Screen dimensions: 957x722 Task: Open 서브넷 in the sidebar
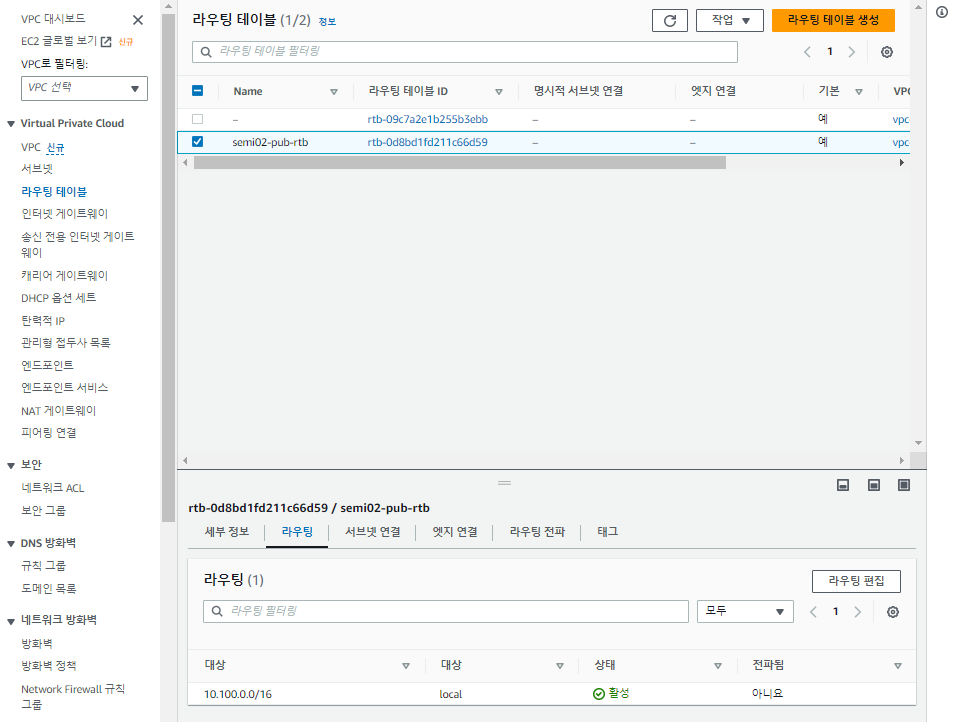37,168
